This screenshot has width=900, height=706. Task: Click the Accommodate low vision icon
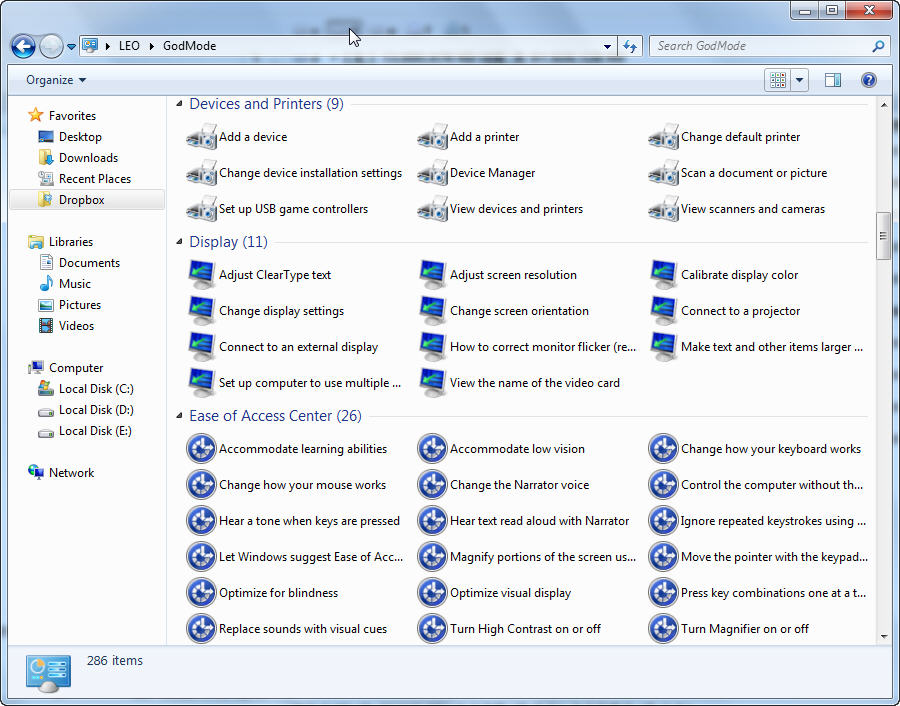click(432, 449)
